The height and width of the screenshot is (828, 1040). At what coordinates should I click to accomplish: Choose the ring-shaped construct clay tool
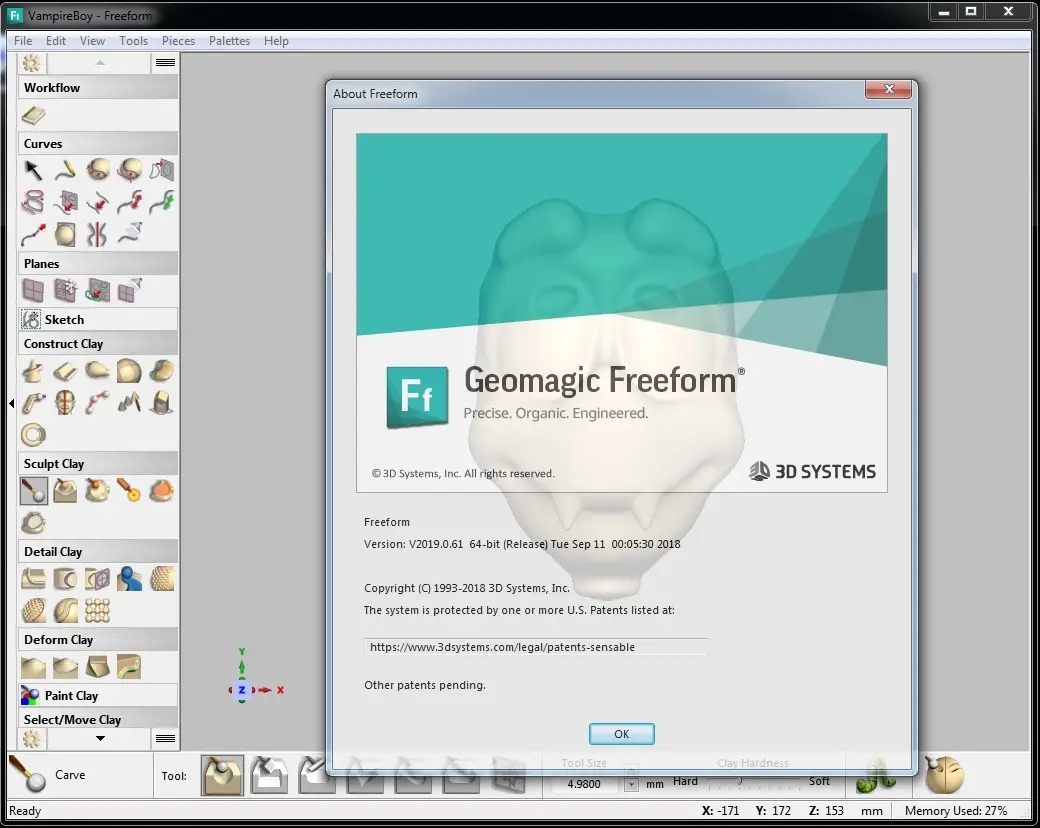(32, 435)
